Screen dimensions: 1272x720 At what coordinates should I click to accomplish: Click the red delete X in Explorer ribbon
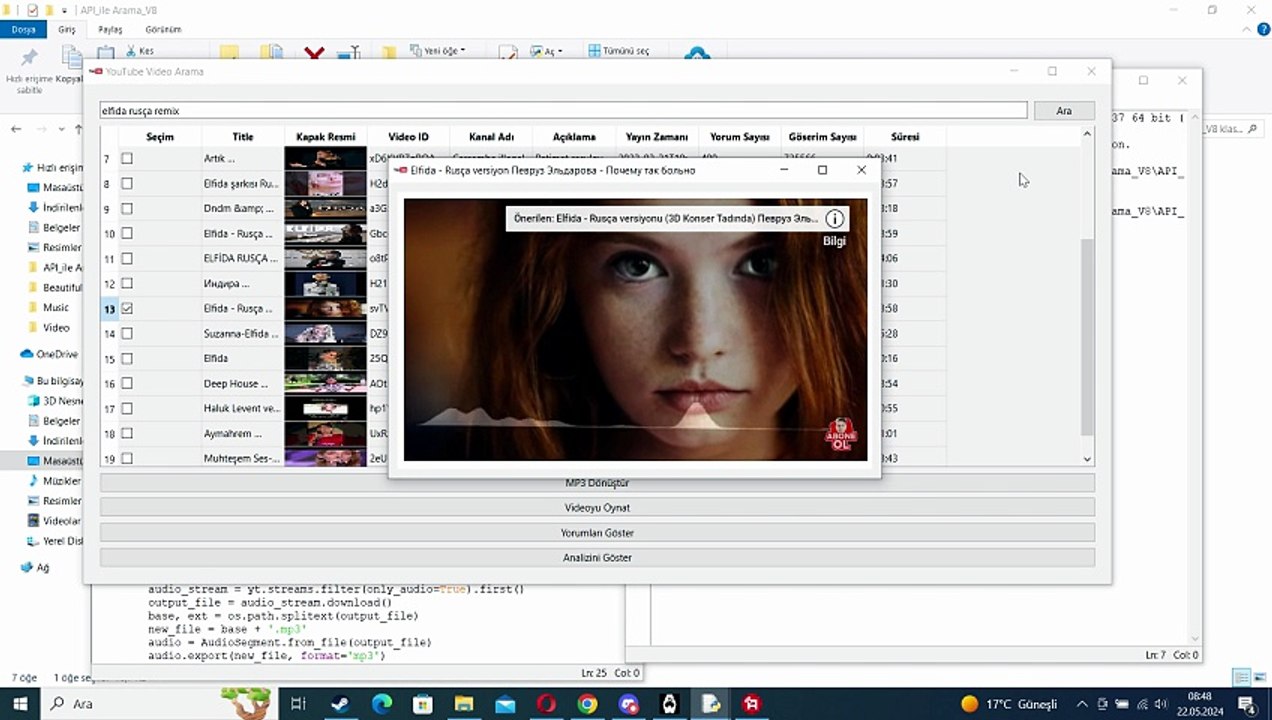click(x=315, y=54)
